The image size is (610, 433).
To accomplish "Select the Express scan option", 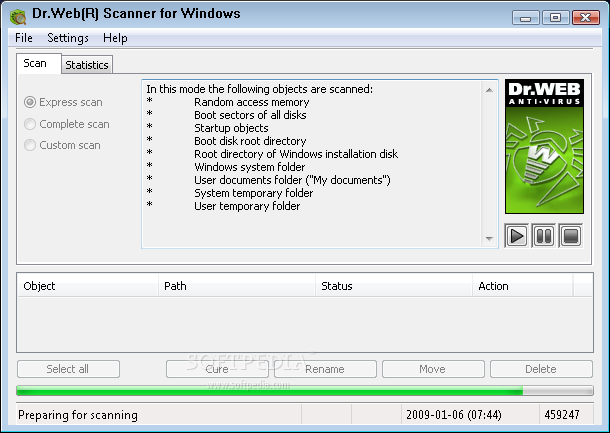I will point(31,102).
